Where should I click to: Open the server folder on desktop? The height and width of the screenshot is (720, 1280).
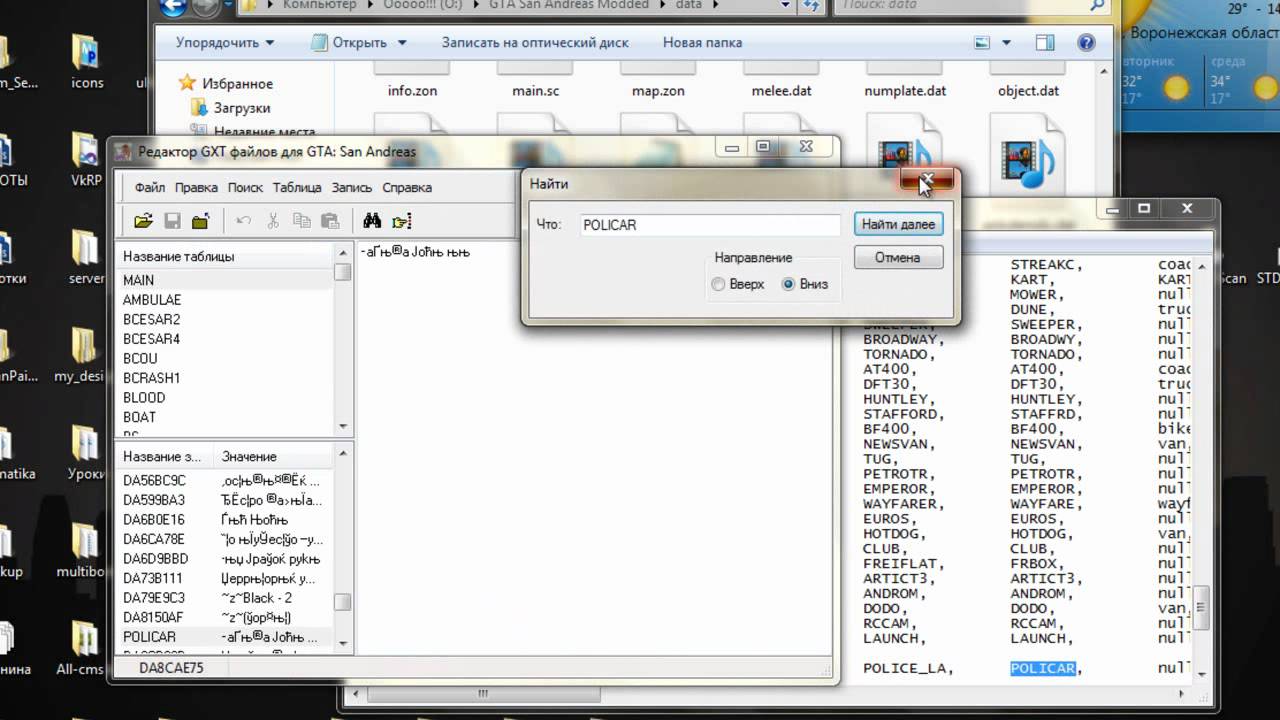(x=87, y=258)
